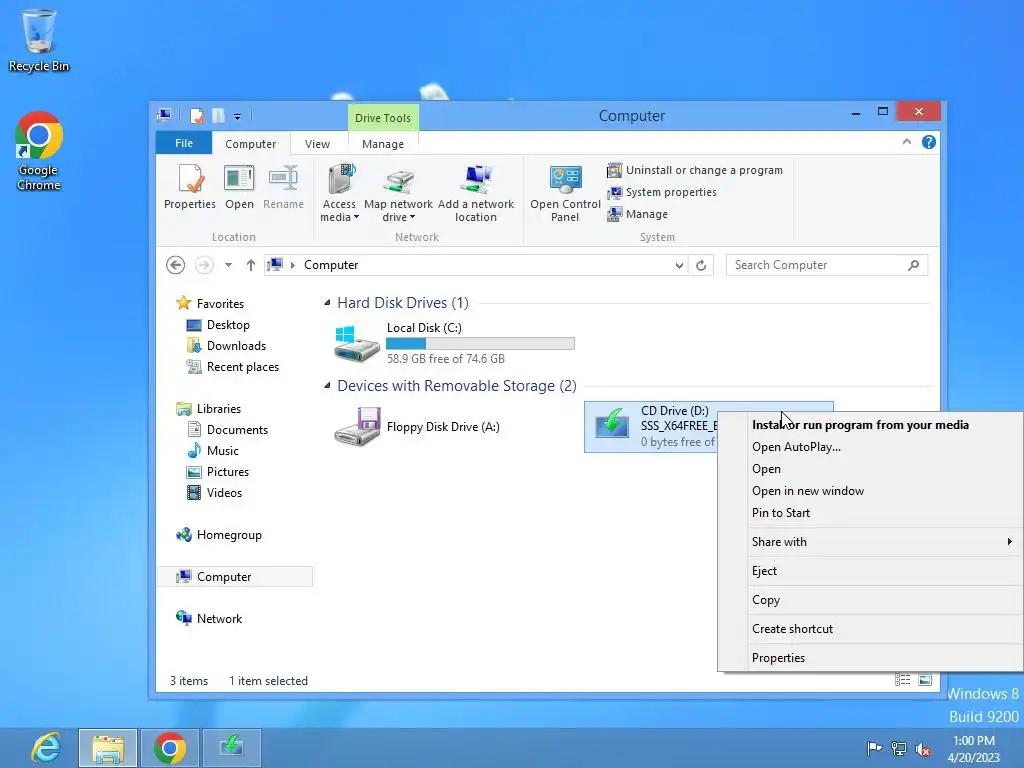The image size is (1024, 768).
Task: Click the Drive Tools contextual tab
Action: [383, 118]
